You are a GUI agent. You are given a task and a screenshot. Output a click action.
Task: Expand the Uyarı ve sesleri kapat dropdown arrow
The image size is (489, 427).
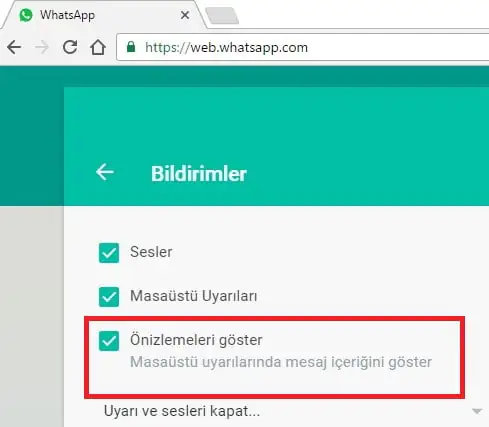point(477,411)
